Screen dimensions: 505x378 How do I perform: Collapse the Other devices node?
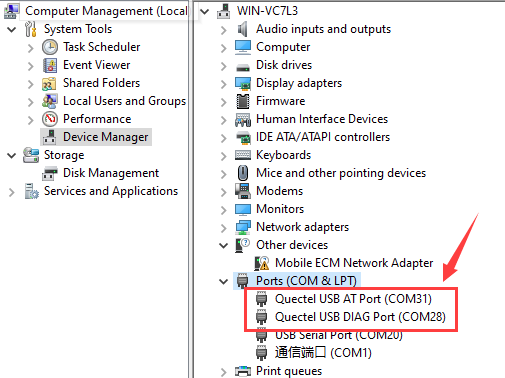pyautogui.click(x=223, y=245)
